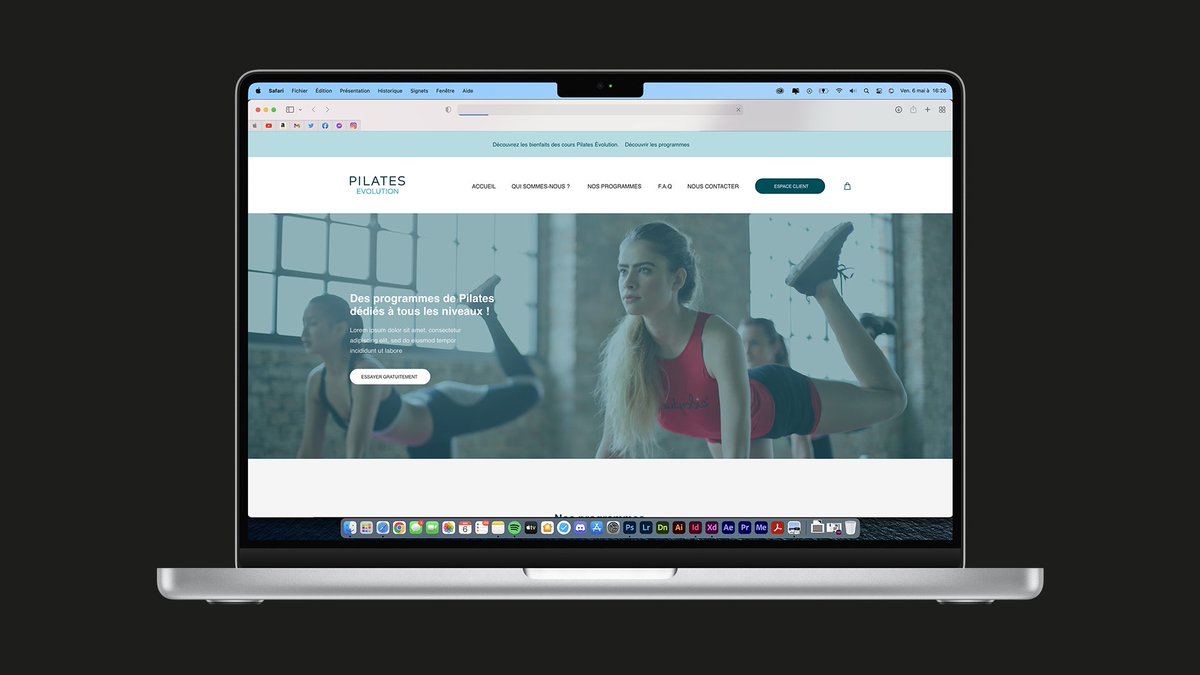
Task: Open Gmail favorite in bookmarks bar
Action: click(x=297, y=126)
